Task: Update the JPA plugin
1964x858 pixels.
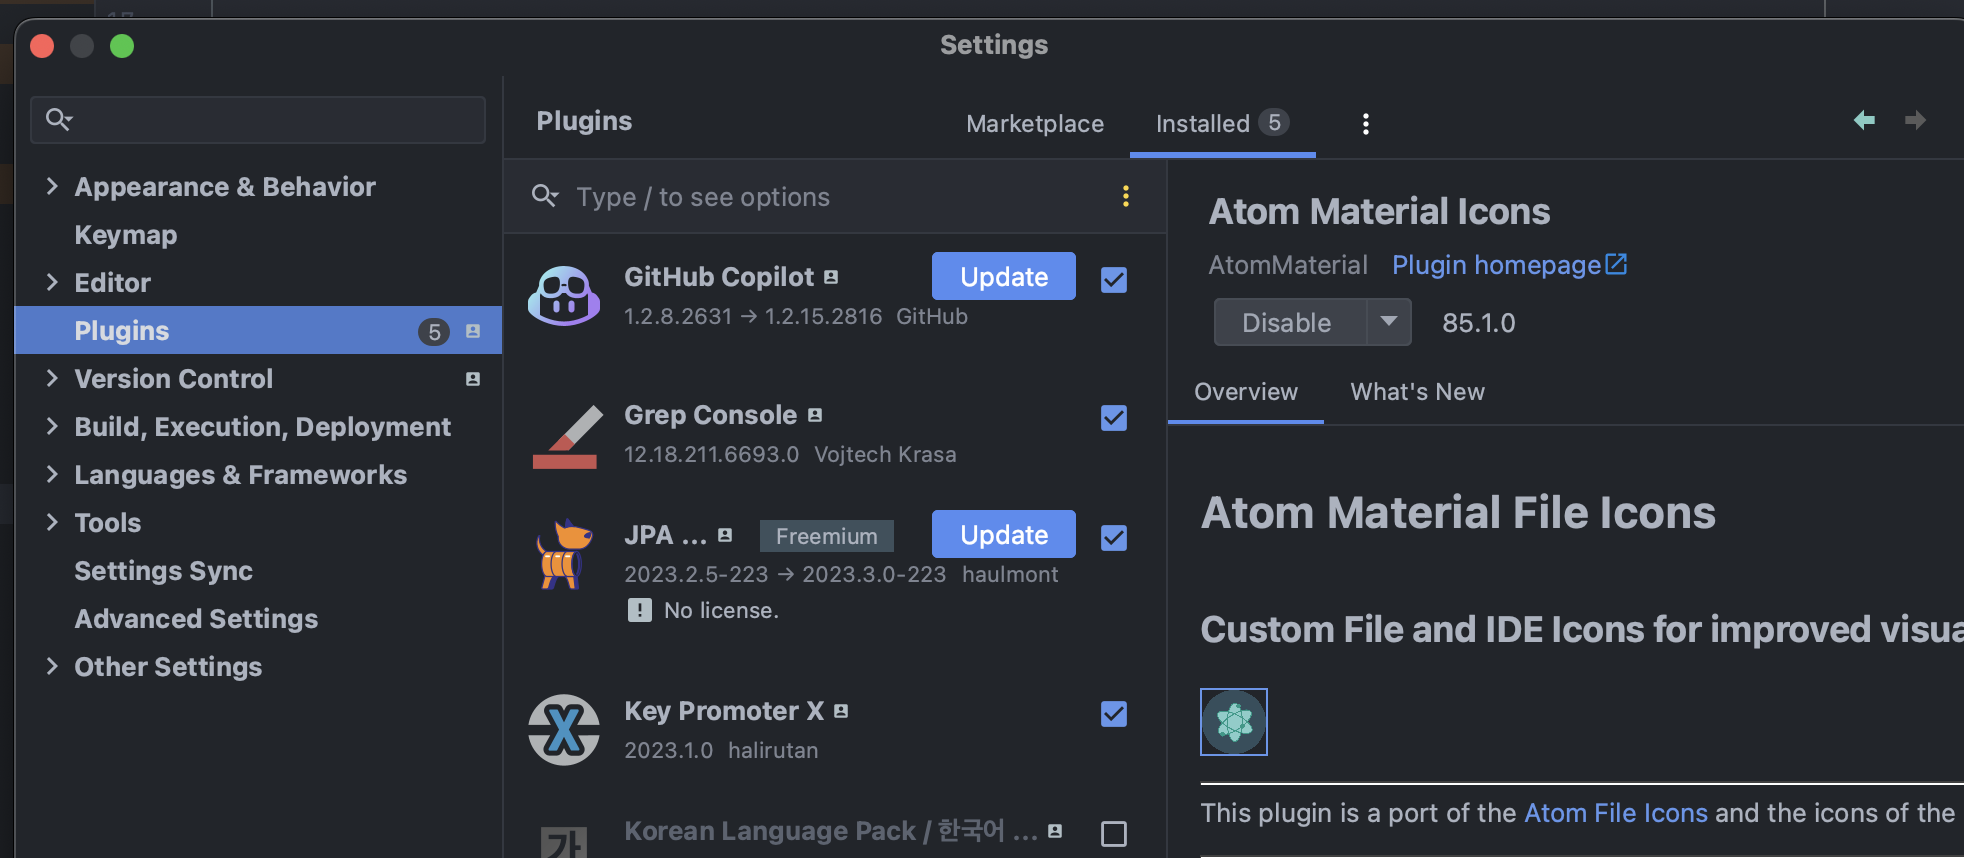Action: coord(1004,534)
